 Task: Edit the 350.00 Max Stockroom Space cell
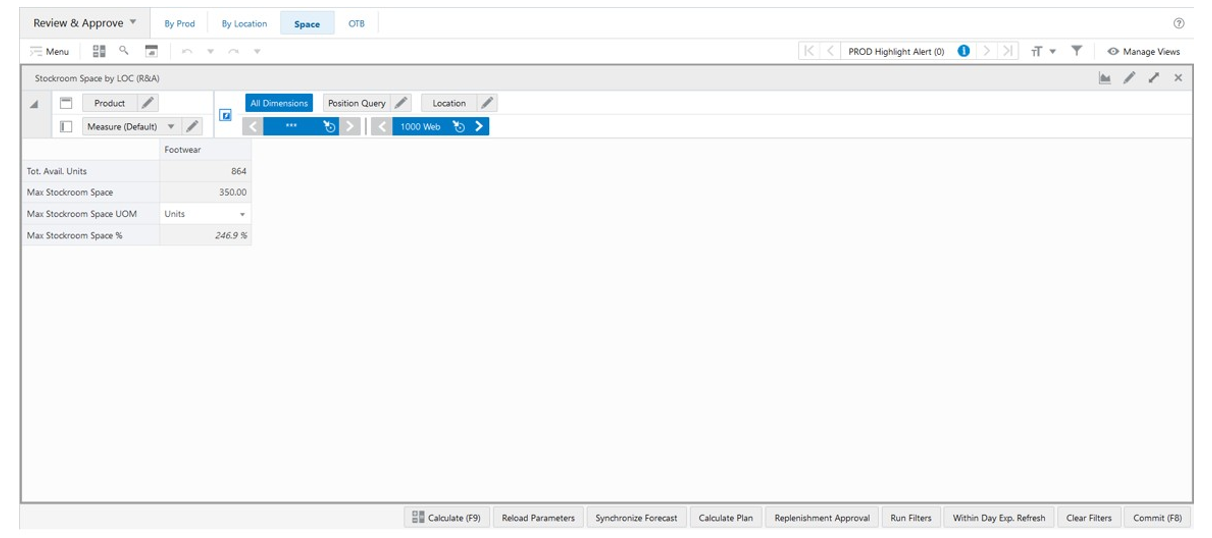click(205, 192)
